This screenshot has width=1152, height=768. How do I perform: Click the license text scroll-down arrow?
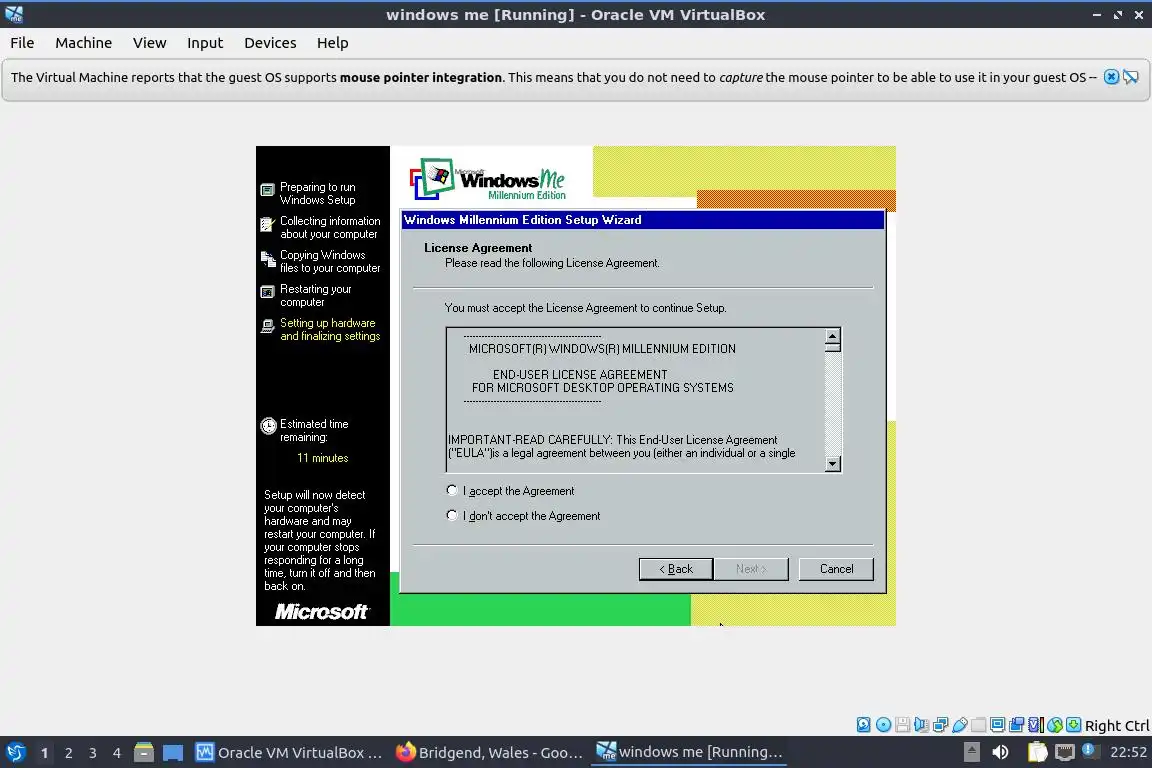coord(832,463)
